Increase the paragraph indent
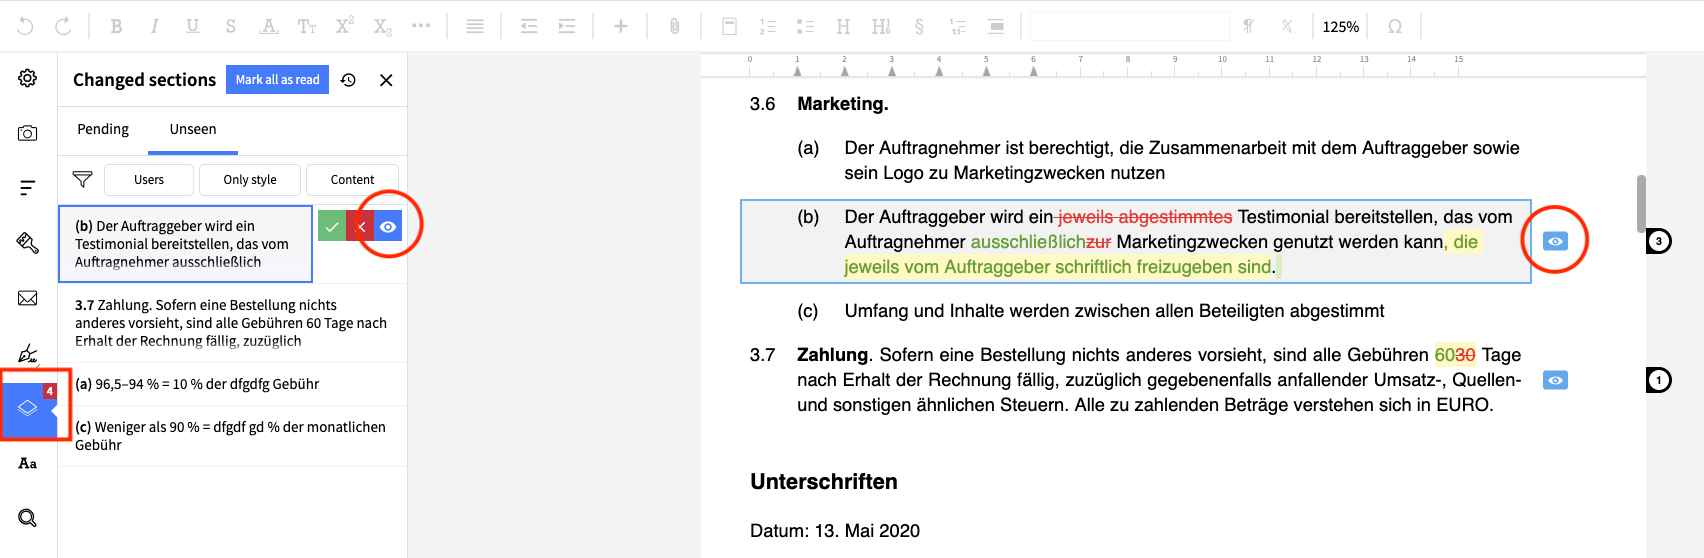 point(567,26)
